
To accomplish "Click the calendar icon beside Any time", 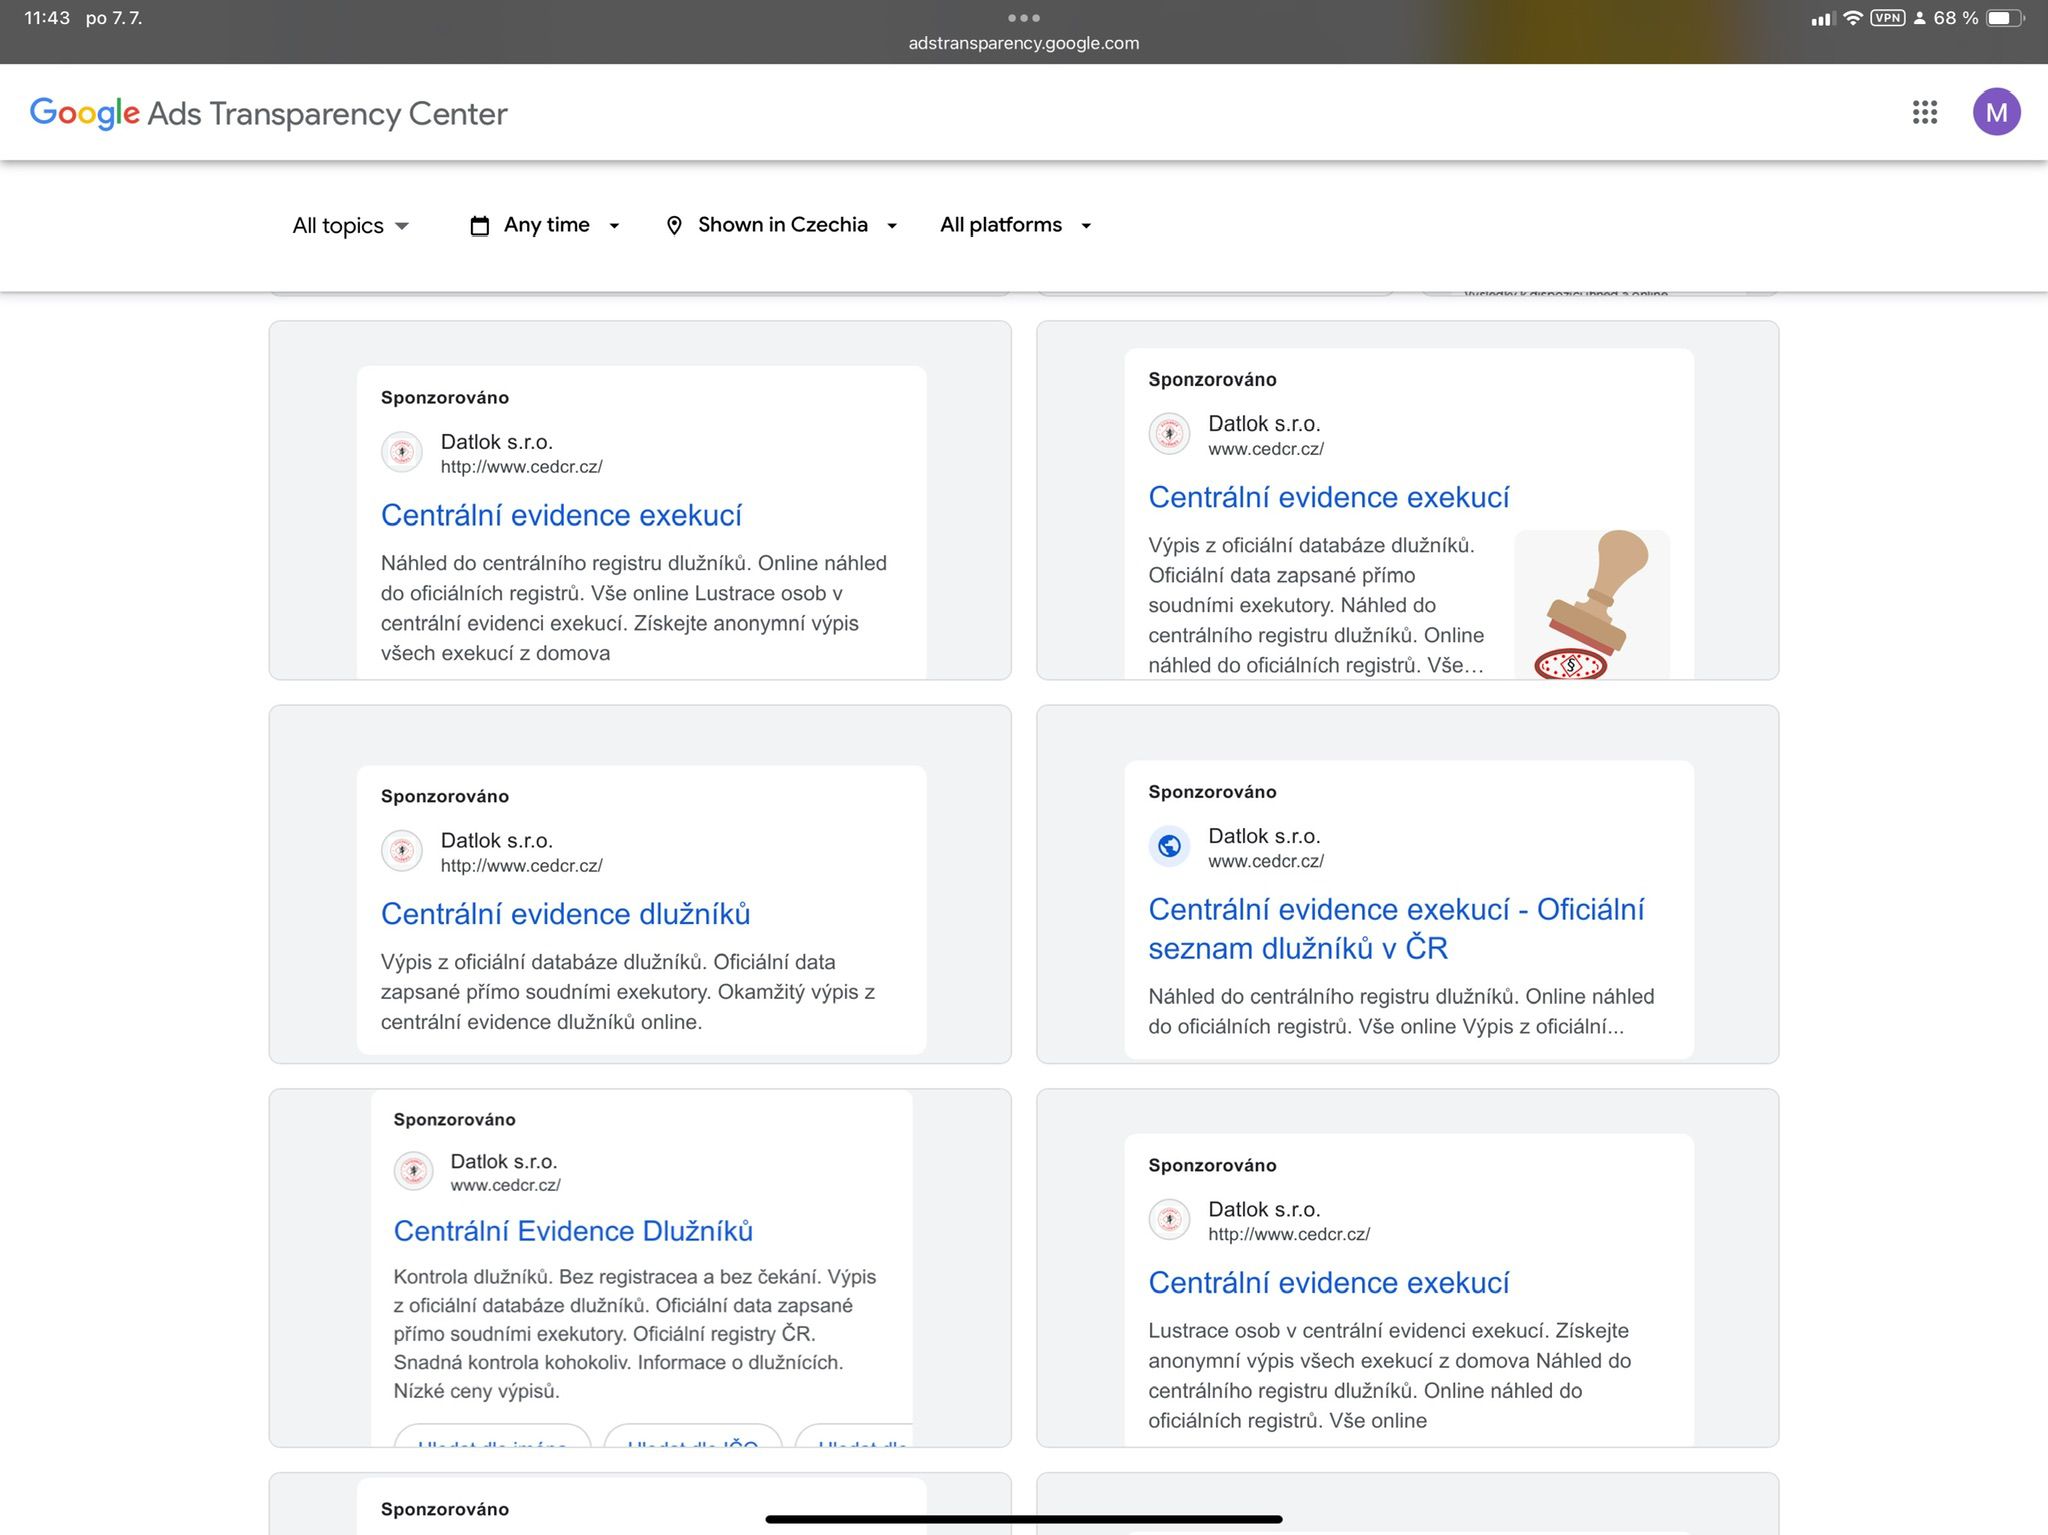I will coord(480,226).
